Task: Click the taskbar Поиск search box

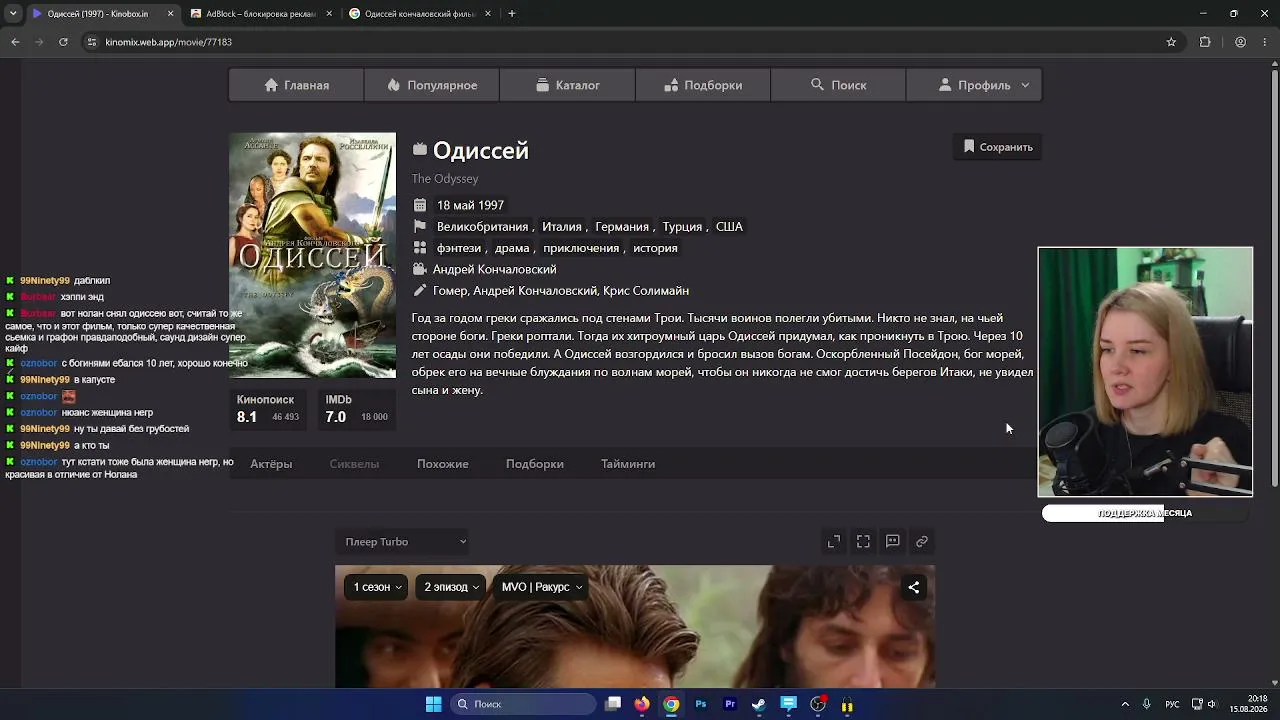Action: 522,704
